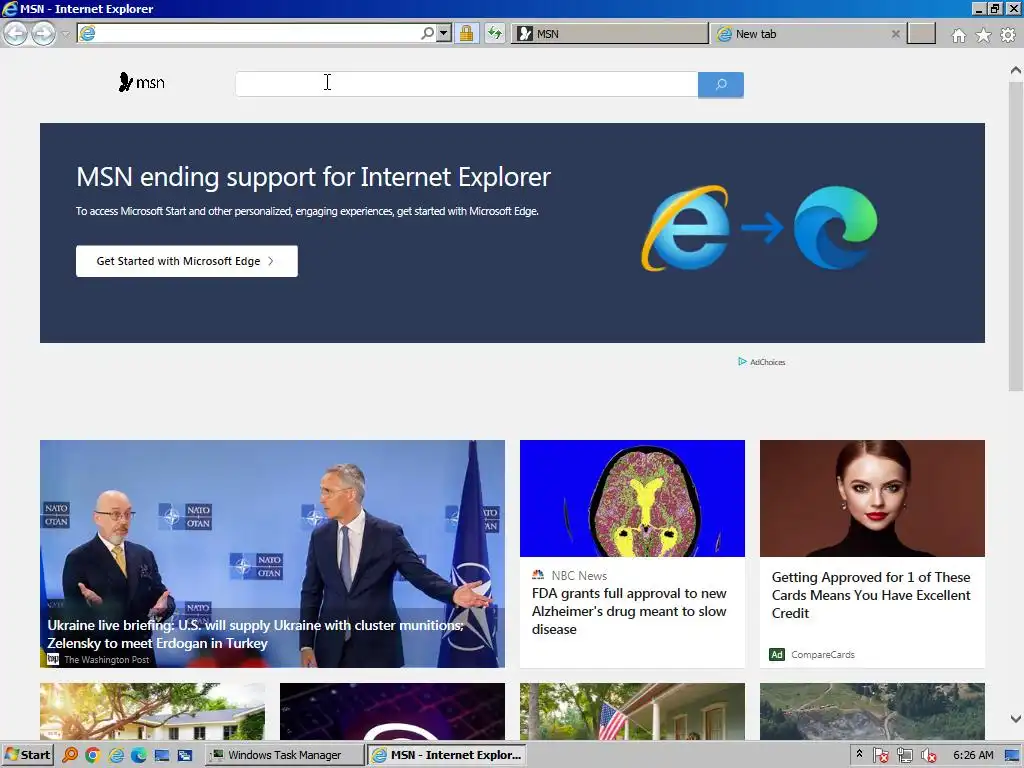1024x768 pixels.
Task: Click the network connection tray icon
Action: 904,756
